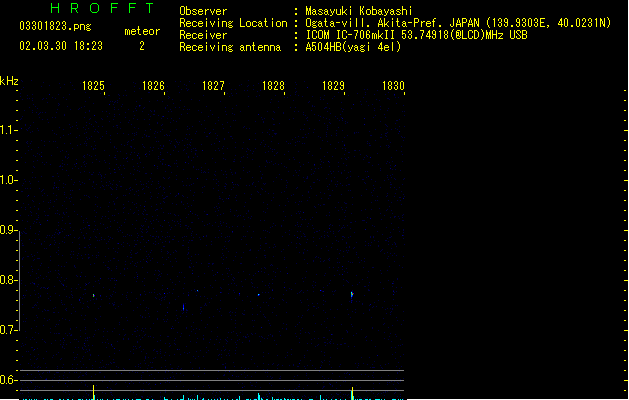
Task: Click the Receiver label
Action: (x=203, y=35)
